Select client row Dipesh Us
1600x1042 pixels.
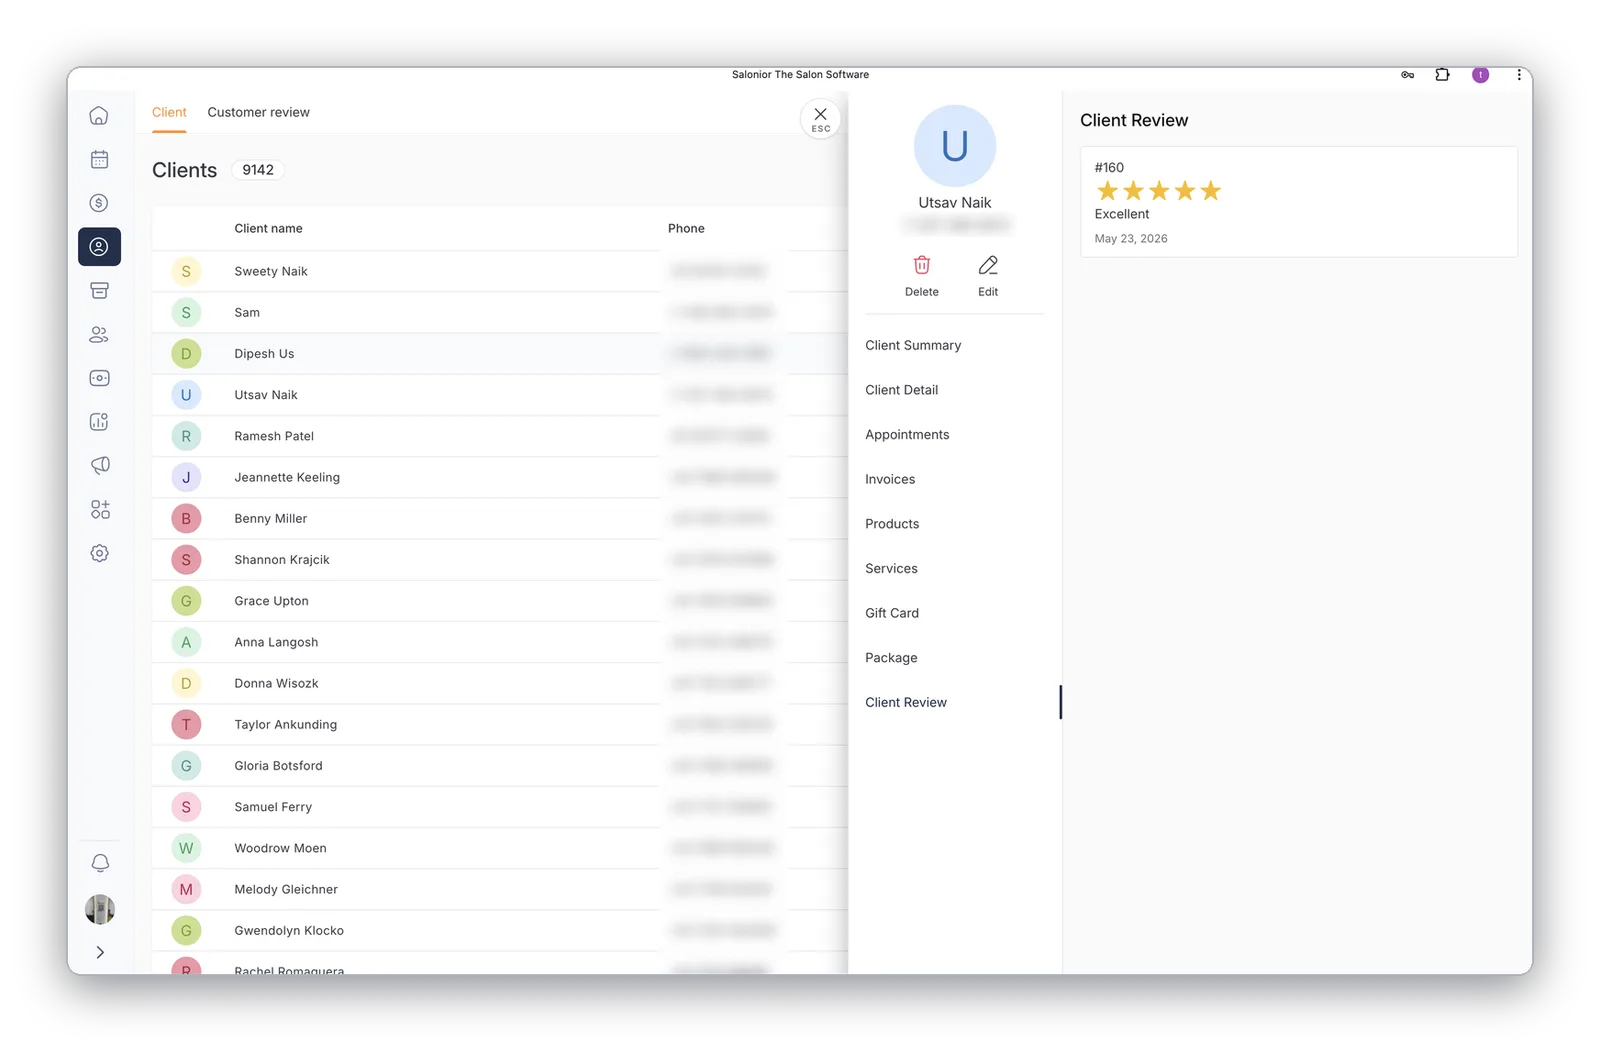500,354
